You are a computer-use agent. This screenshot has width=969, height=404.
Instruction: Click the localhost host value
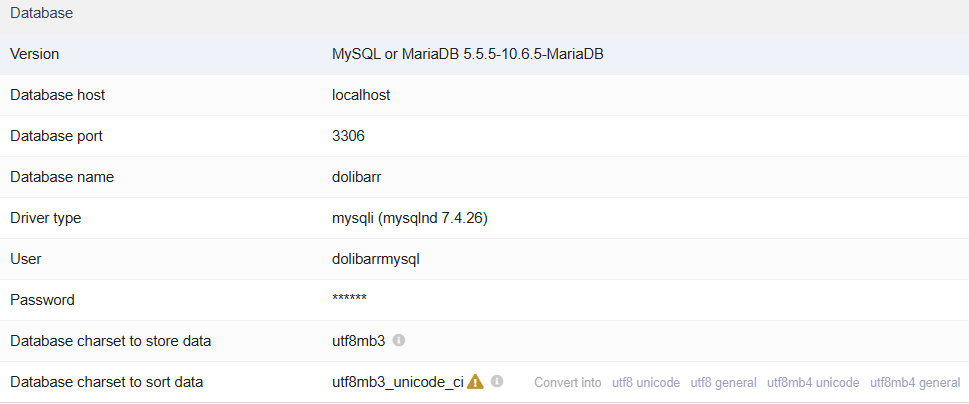point(361,95)
